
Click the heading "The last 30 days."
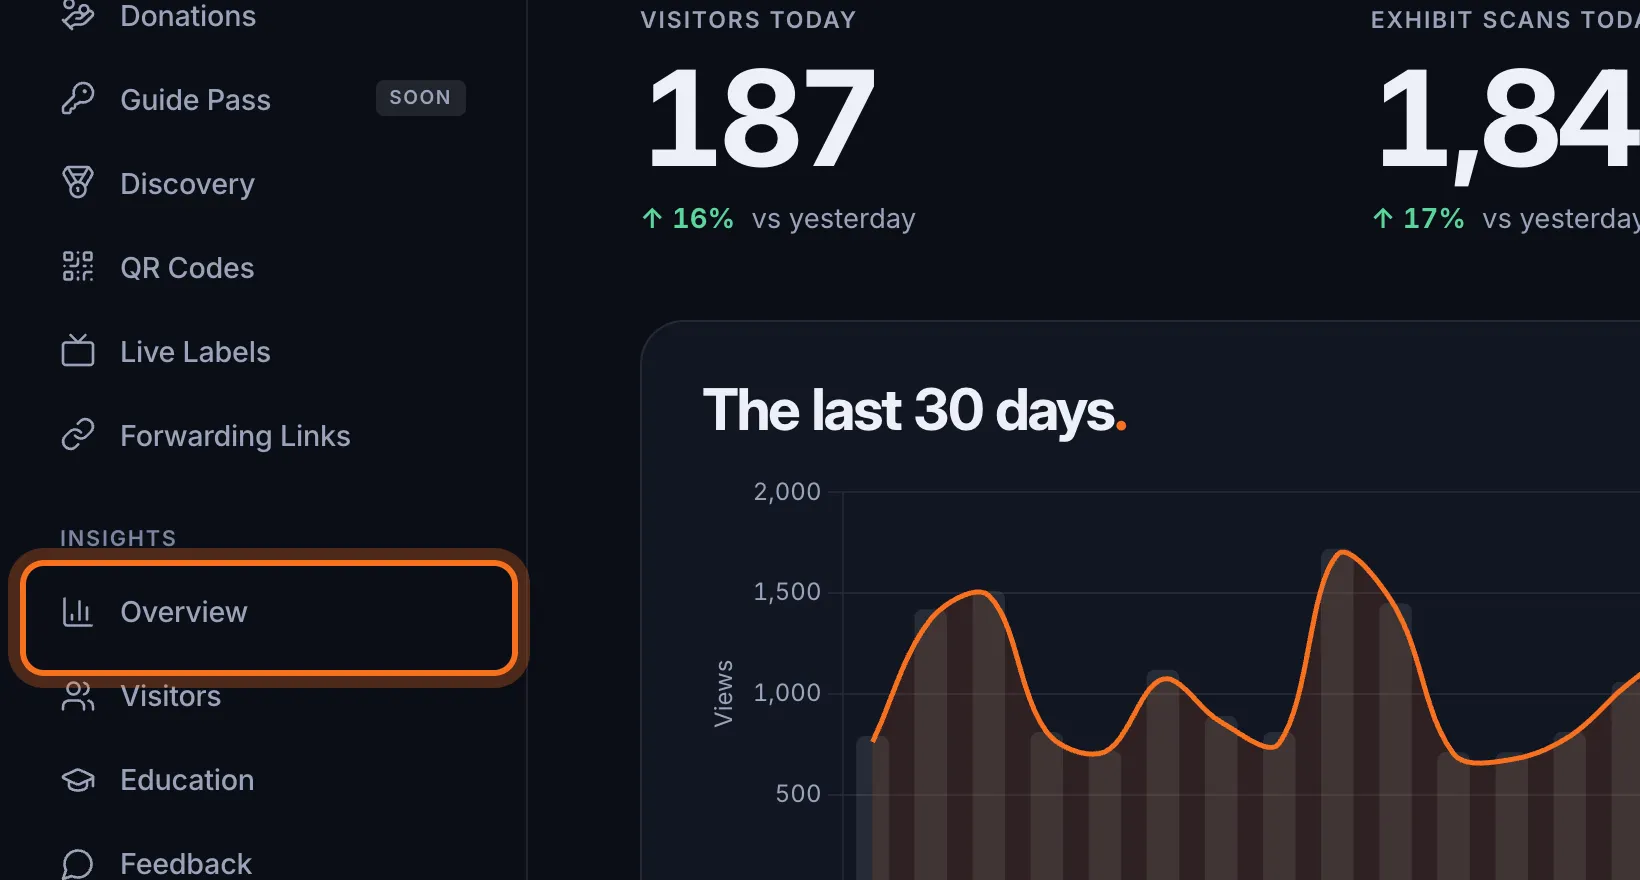click(914, 410)
